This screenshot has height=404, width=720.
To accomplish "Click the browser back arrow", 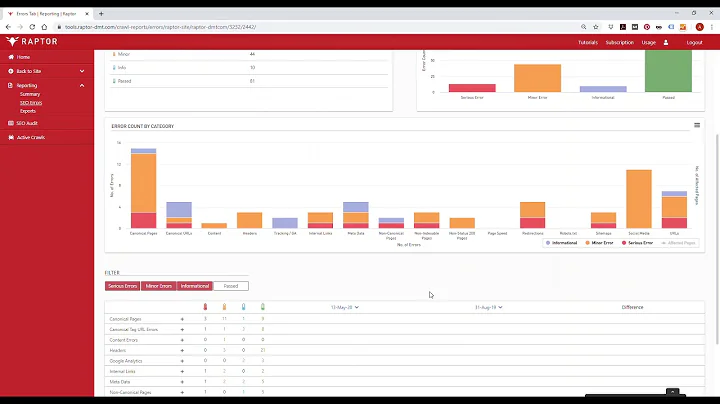I will [8, 27].
